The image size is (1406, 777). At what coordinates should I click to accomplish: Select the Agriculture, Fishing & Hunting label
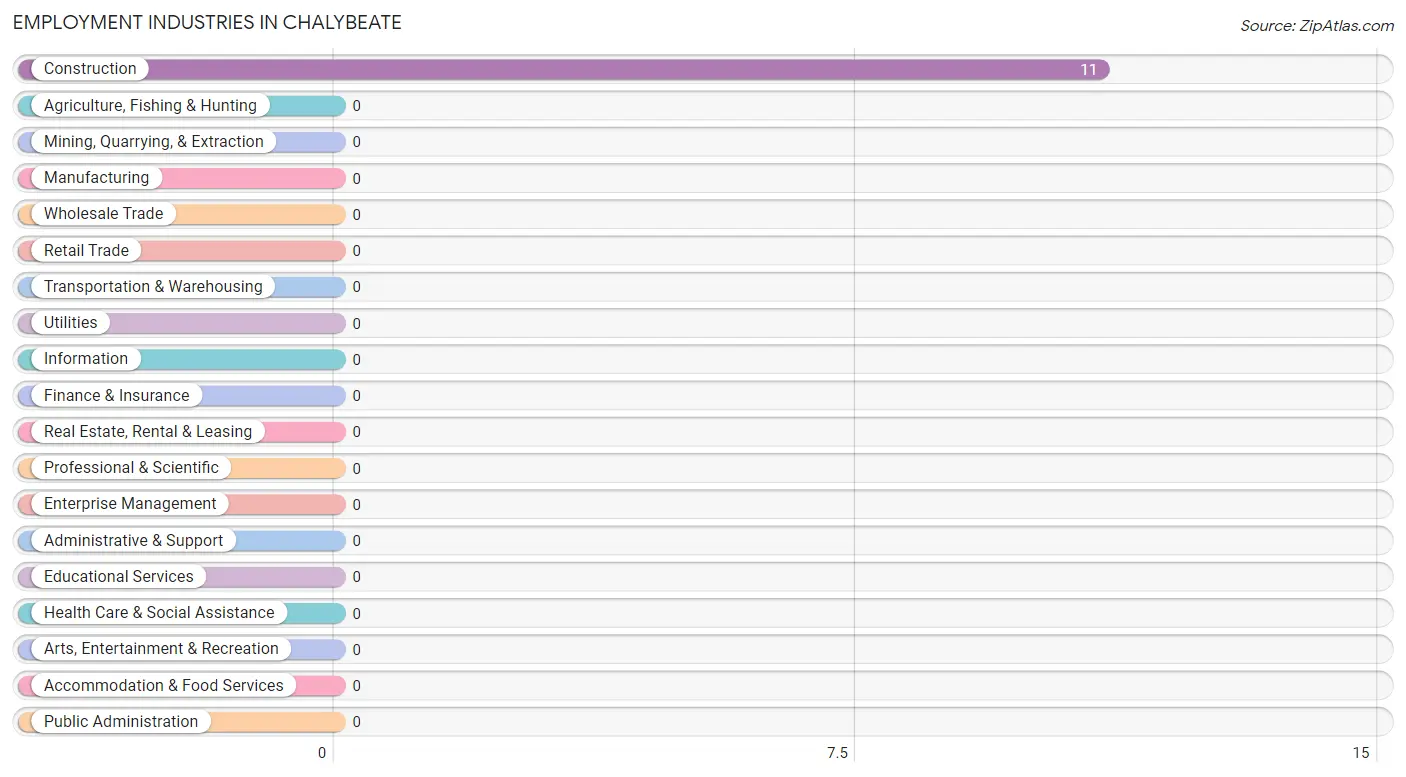tap(150, 105)
